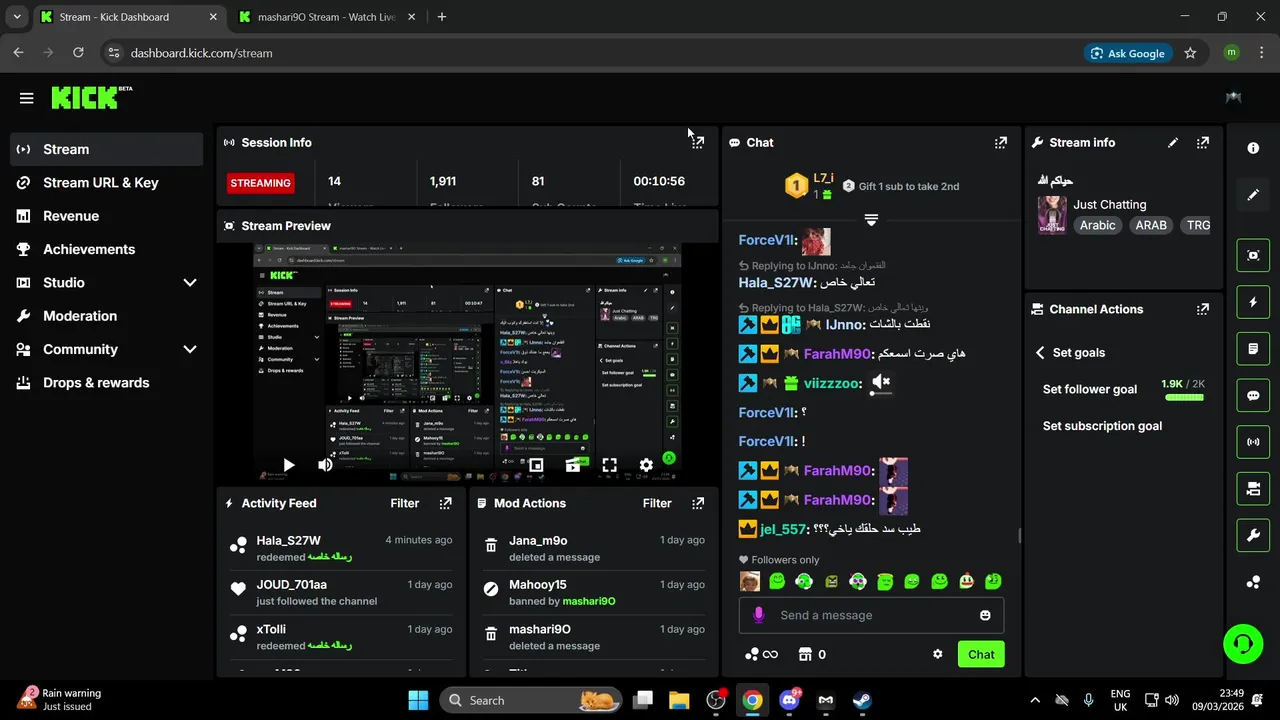Screen dimensions: 1280x720
Task: Expand the Community sidebar section
Action: point(190,349)
